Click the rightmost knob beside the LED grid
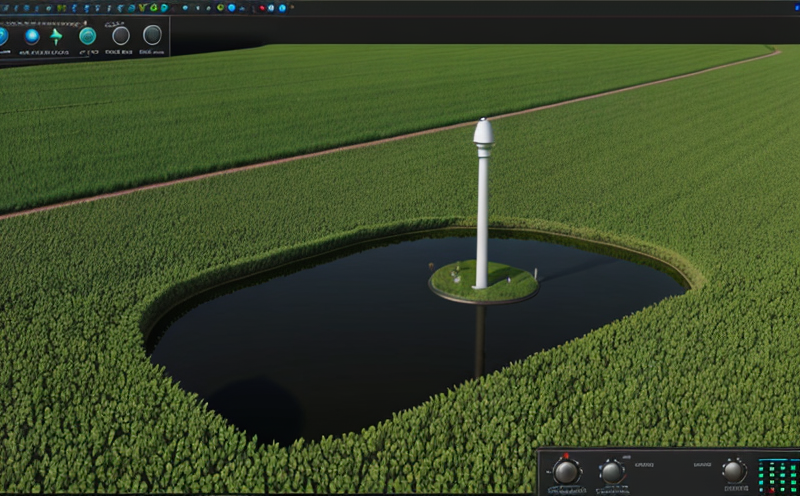The image size is (800, 496). pos(734,471)
